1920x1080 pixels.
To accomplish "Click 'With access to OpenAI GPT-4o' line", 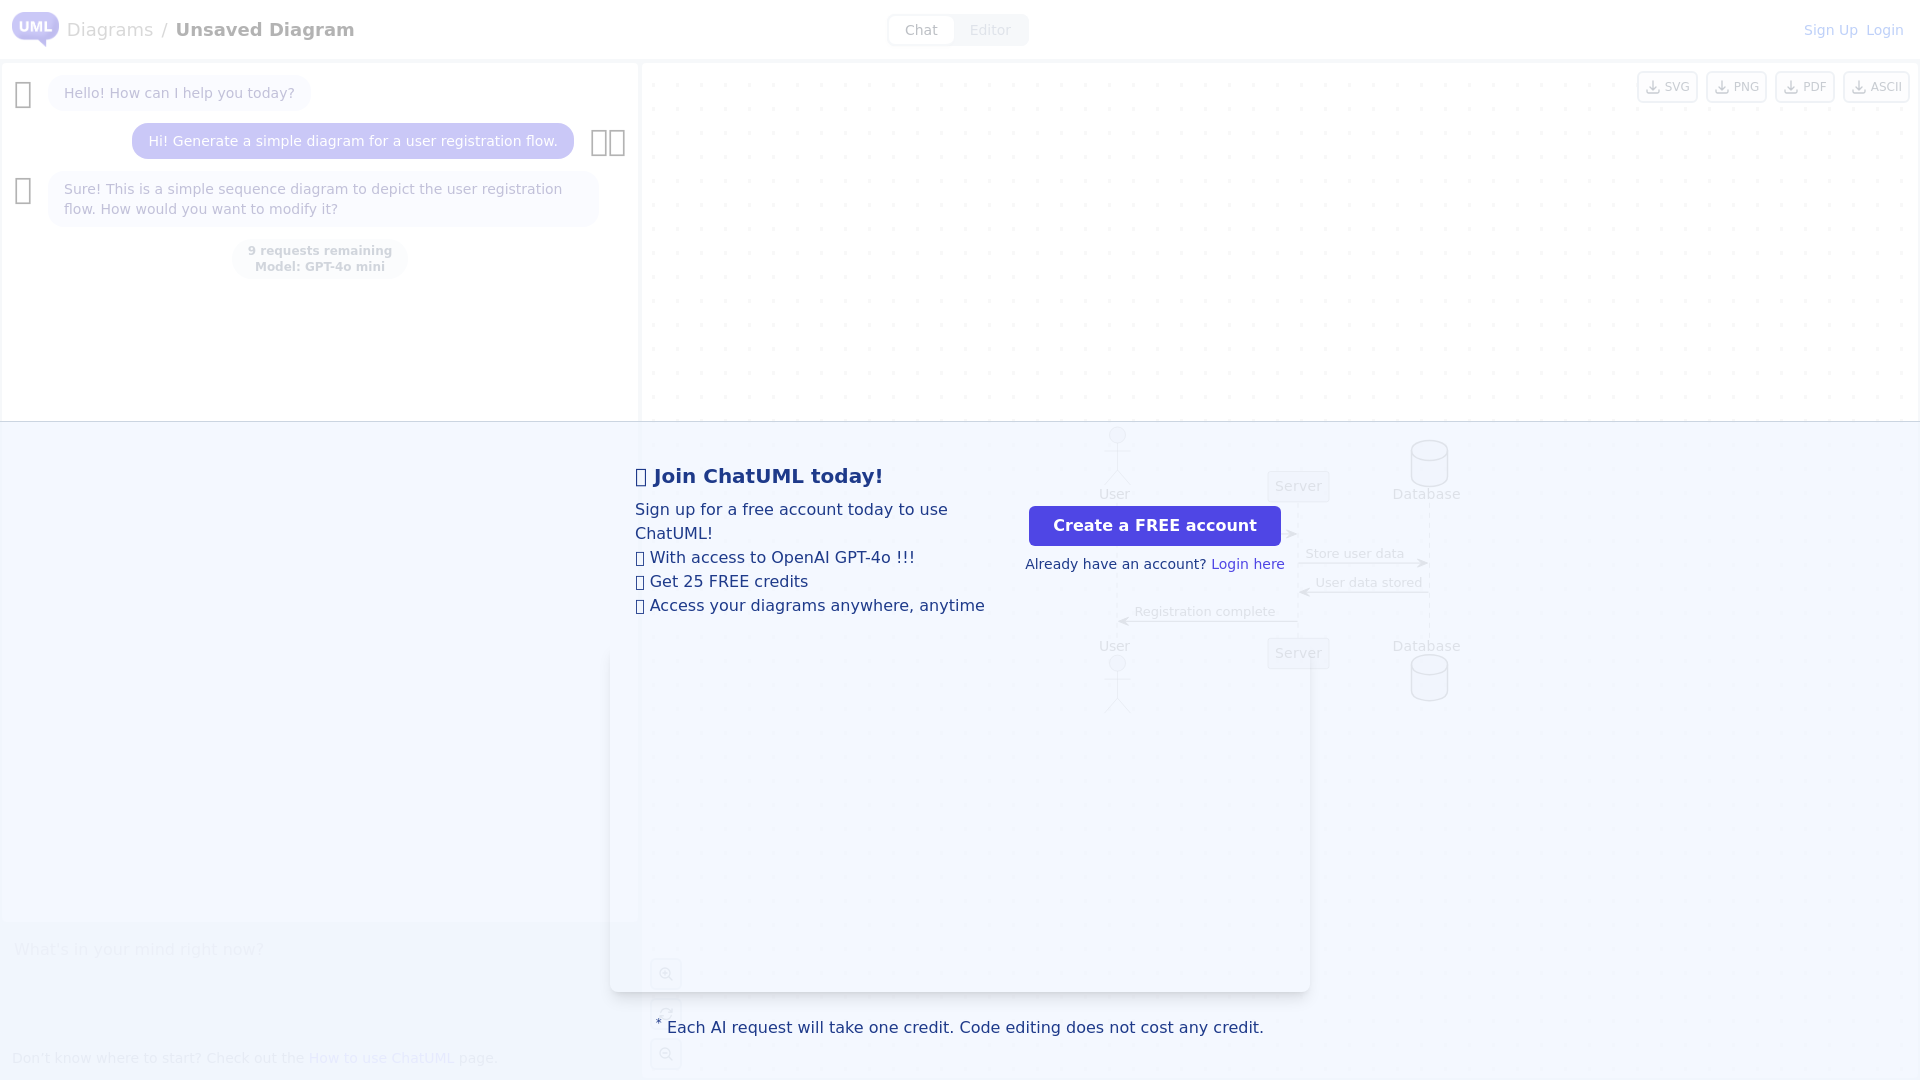I will [x=775, y=558].
